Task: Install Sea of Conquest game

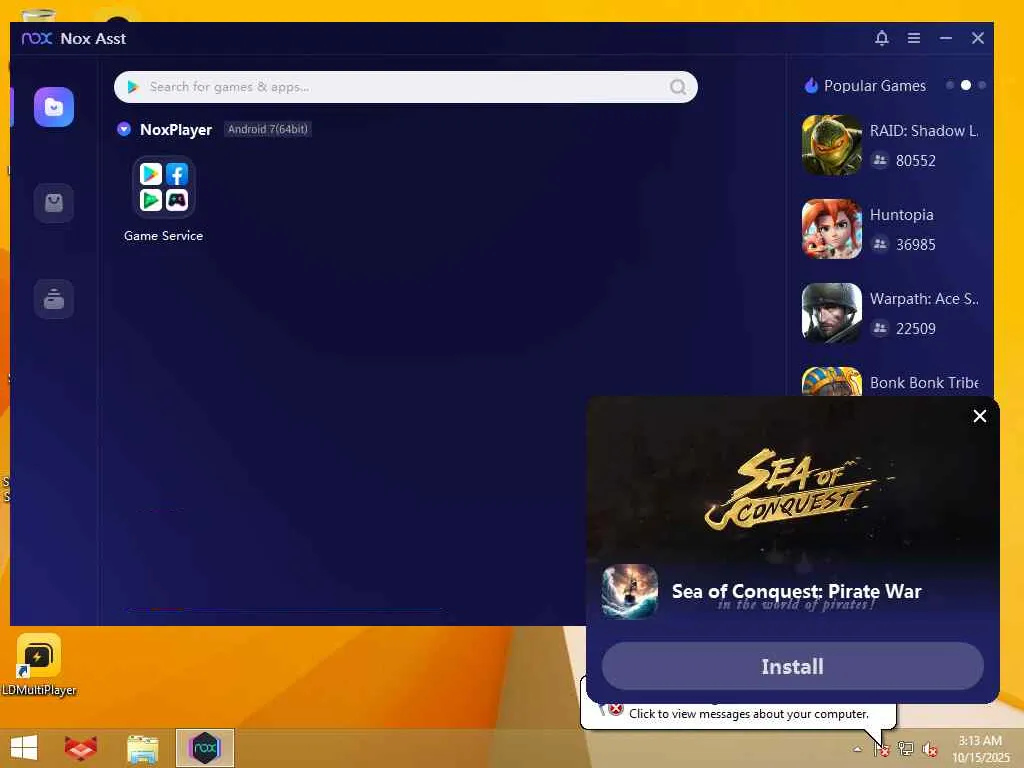Action: click(x=792, y=666)
